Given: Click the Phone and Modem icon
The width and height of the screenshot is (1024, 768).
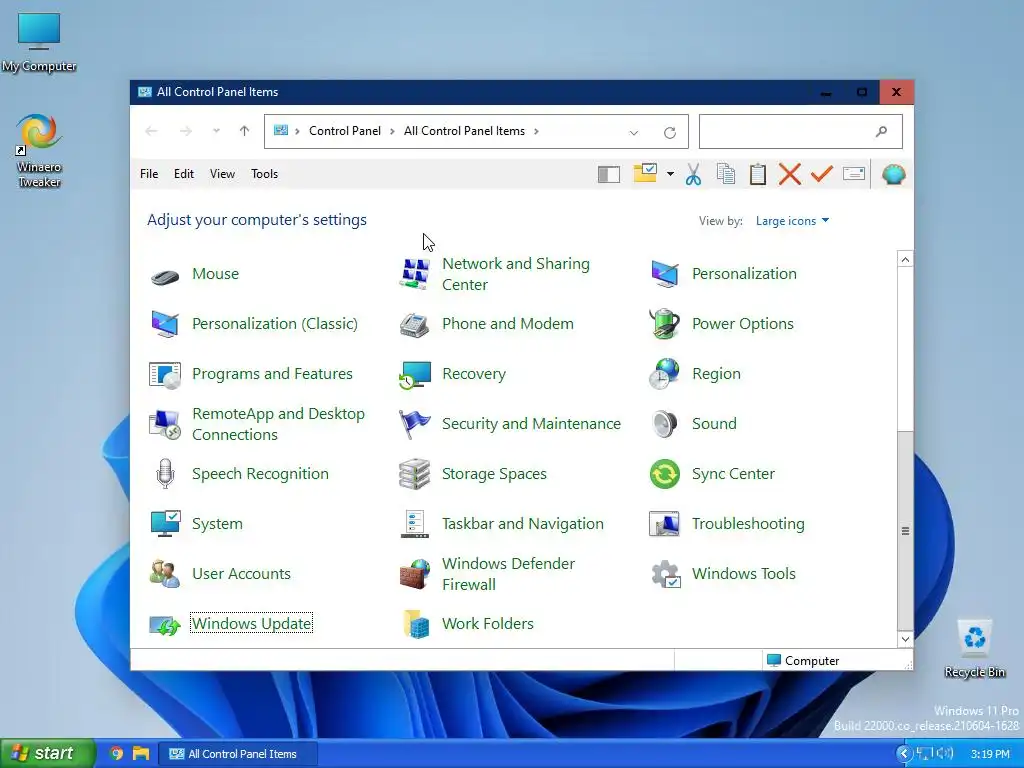Looking at the screenshot, I should (x=415, y=324).
